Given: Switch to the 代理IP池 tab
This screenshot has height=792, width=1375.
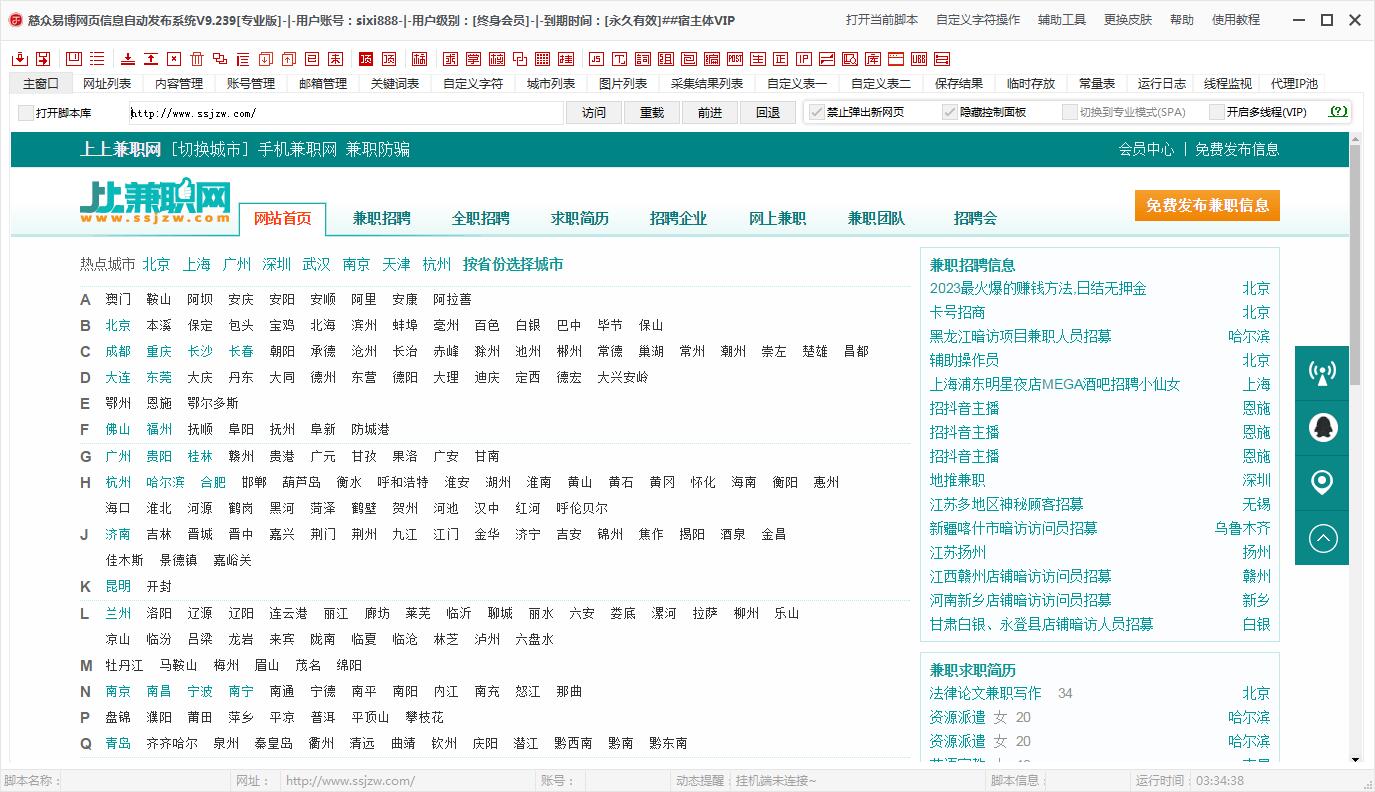Looking at the screenshot, I should tap(1294, 84).
